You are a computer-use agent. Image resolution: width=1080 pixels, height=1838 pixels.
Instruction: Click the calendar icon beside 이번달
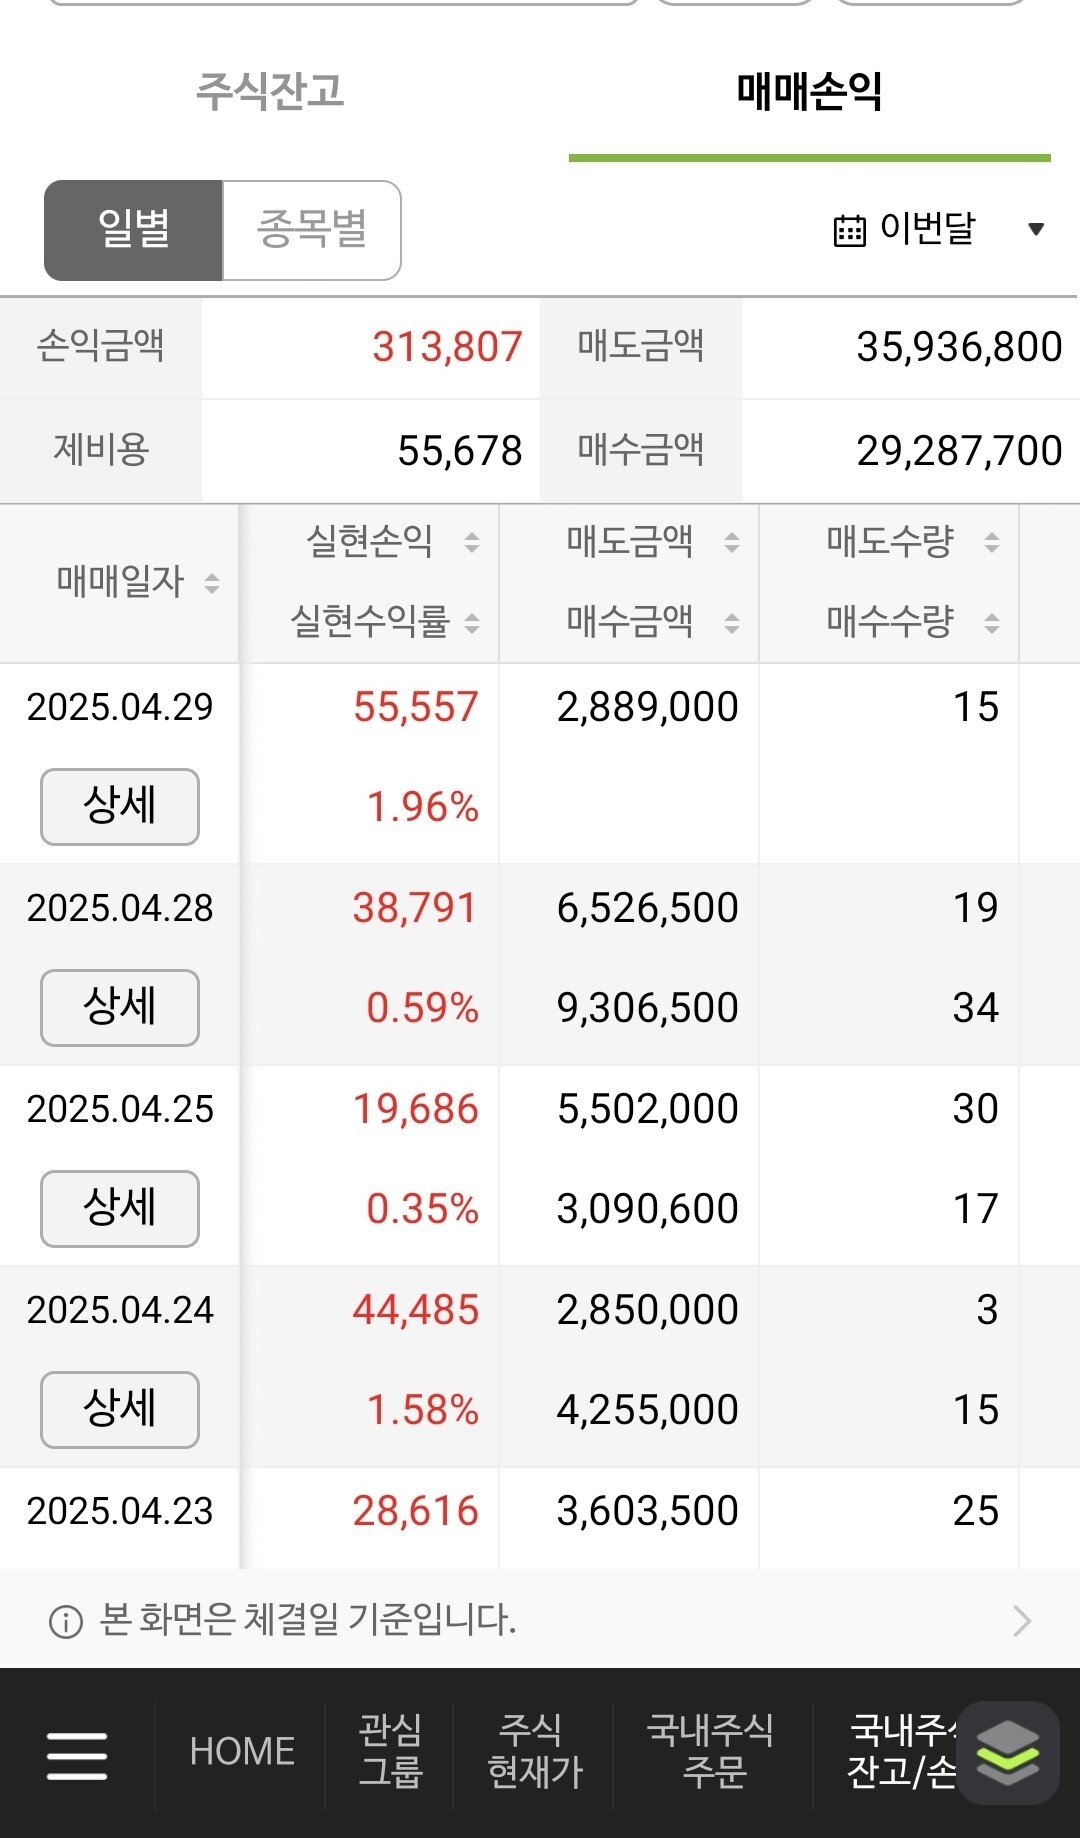click(849, 230)
